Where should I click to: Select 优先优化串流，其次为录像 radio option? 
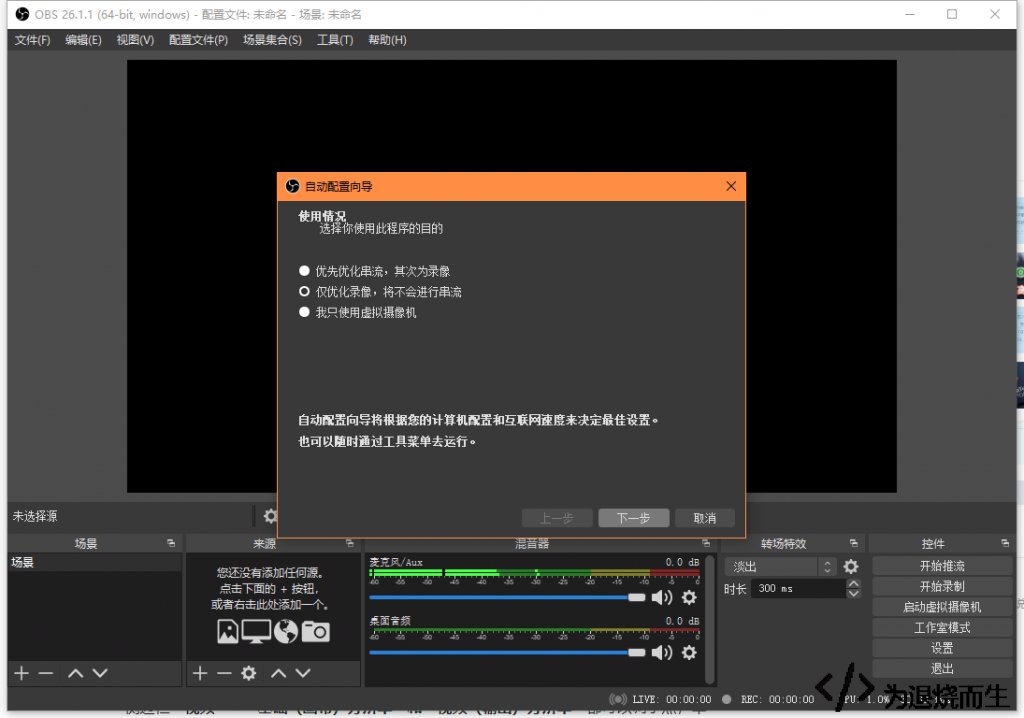[374, 270]
